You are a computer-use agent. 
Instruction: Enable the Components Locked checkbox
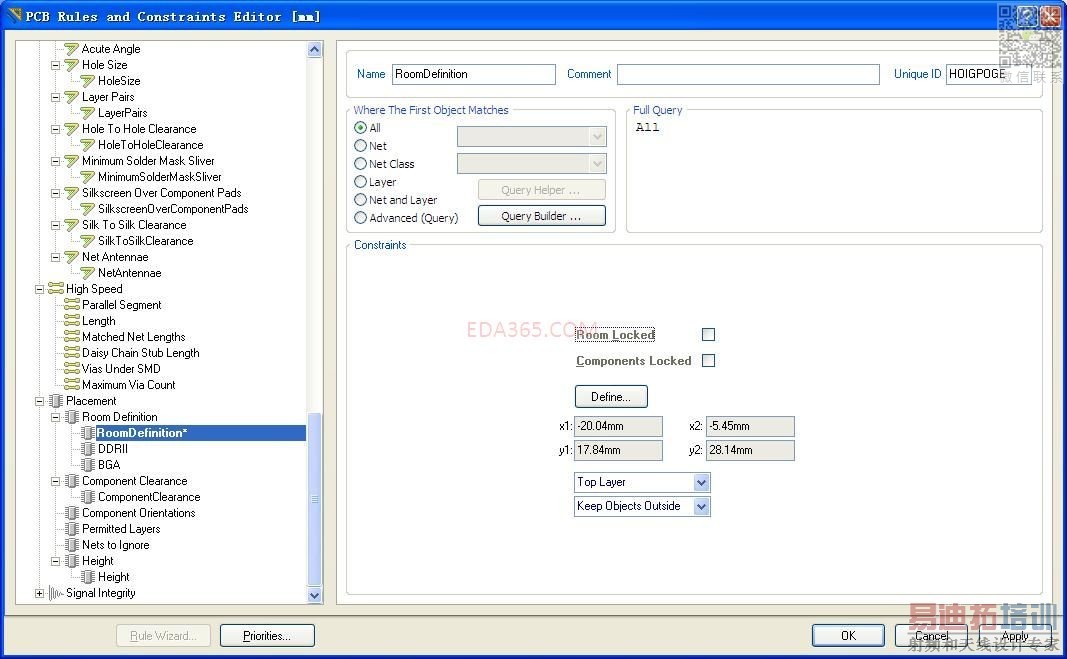(x=708, y=360)
